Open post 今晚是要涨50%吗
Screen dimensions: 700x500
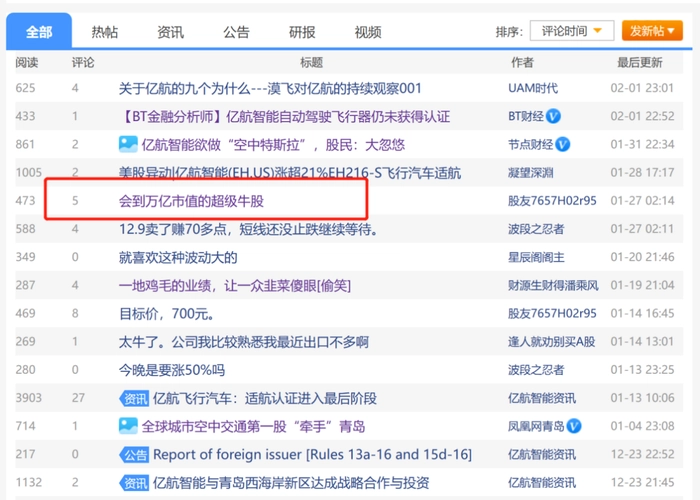click(172, 370)
